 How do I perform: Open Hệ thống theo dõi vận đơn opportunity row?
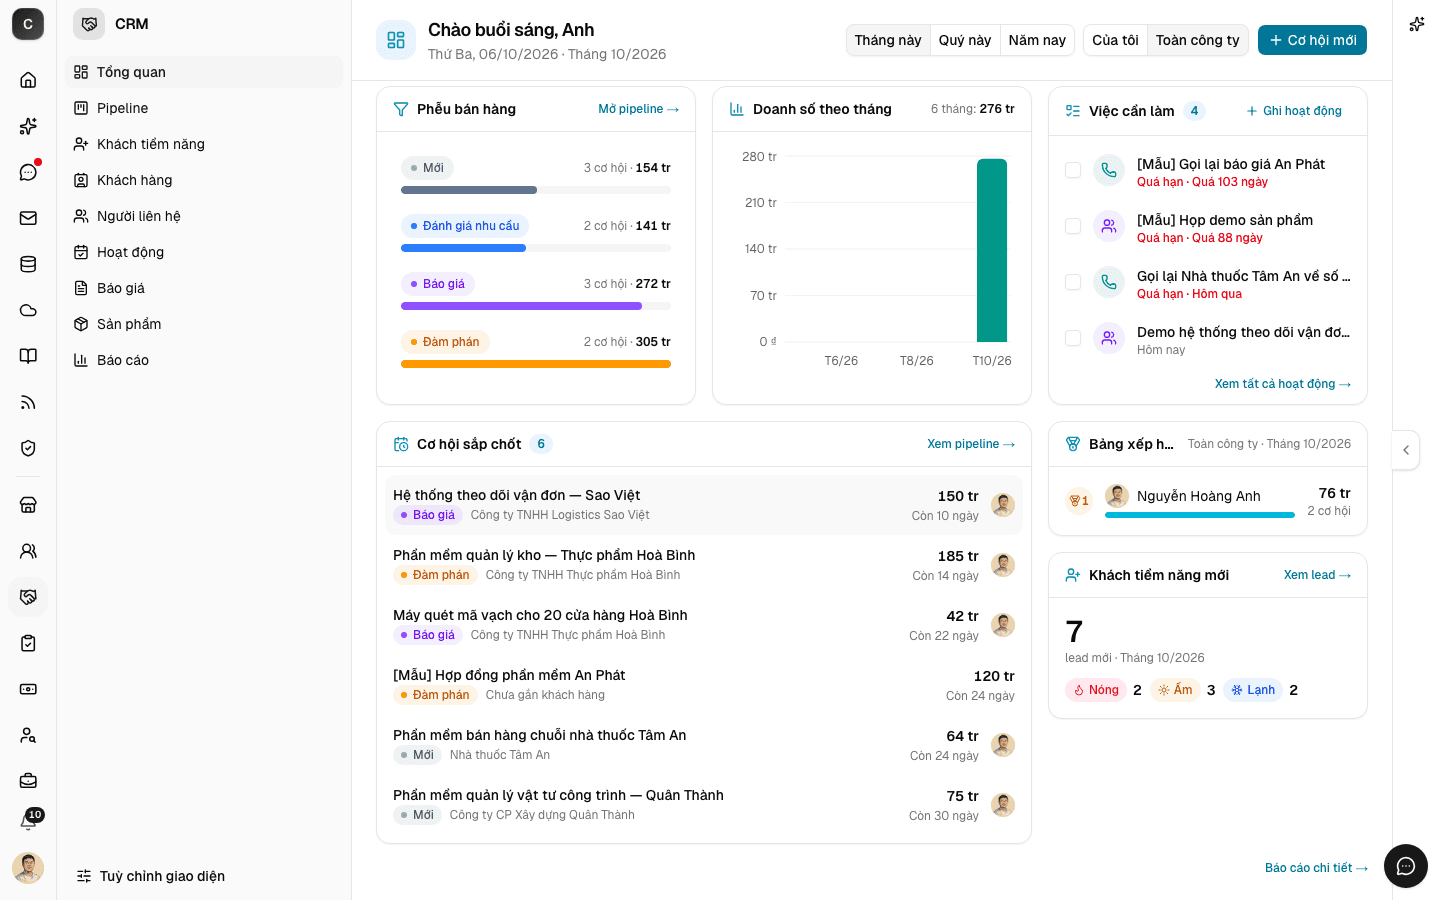click(x=704, y=505)
